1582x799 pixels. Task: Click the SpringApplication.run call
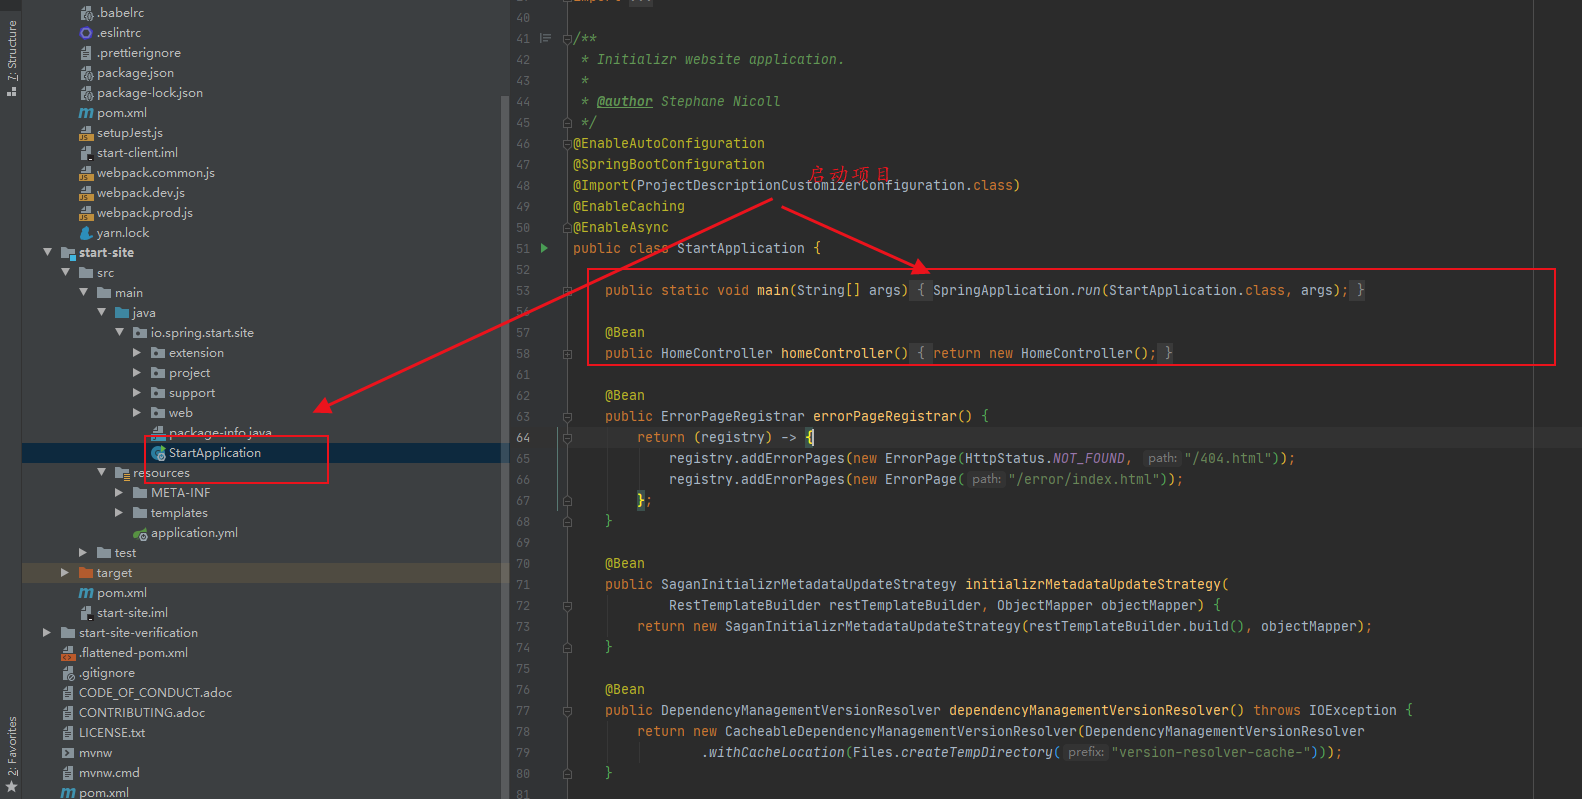point(1017,290)
